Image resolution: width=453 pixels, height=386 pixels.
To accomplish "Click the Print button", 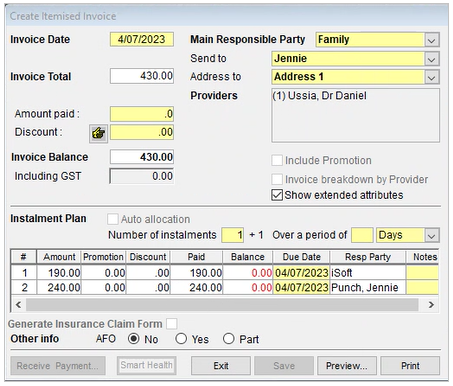I will point(410,366).
